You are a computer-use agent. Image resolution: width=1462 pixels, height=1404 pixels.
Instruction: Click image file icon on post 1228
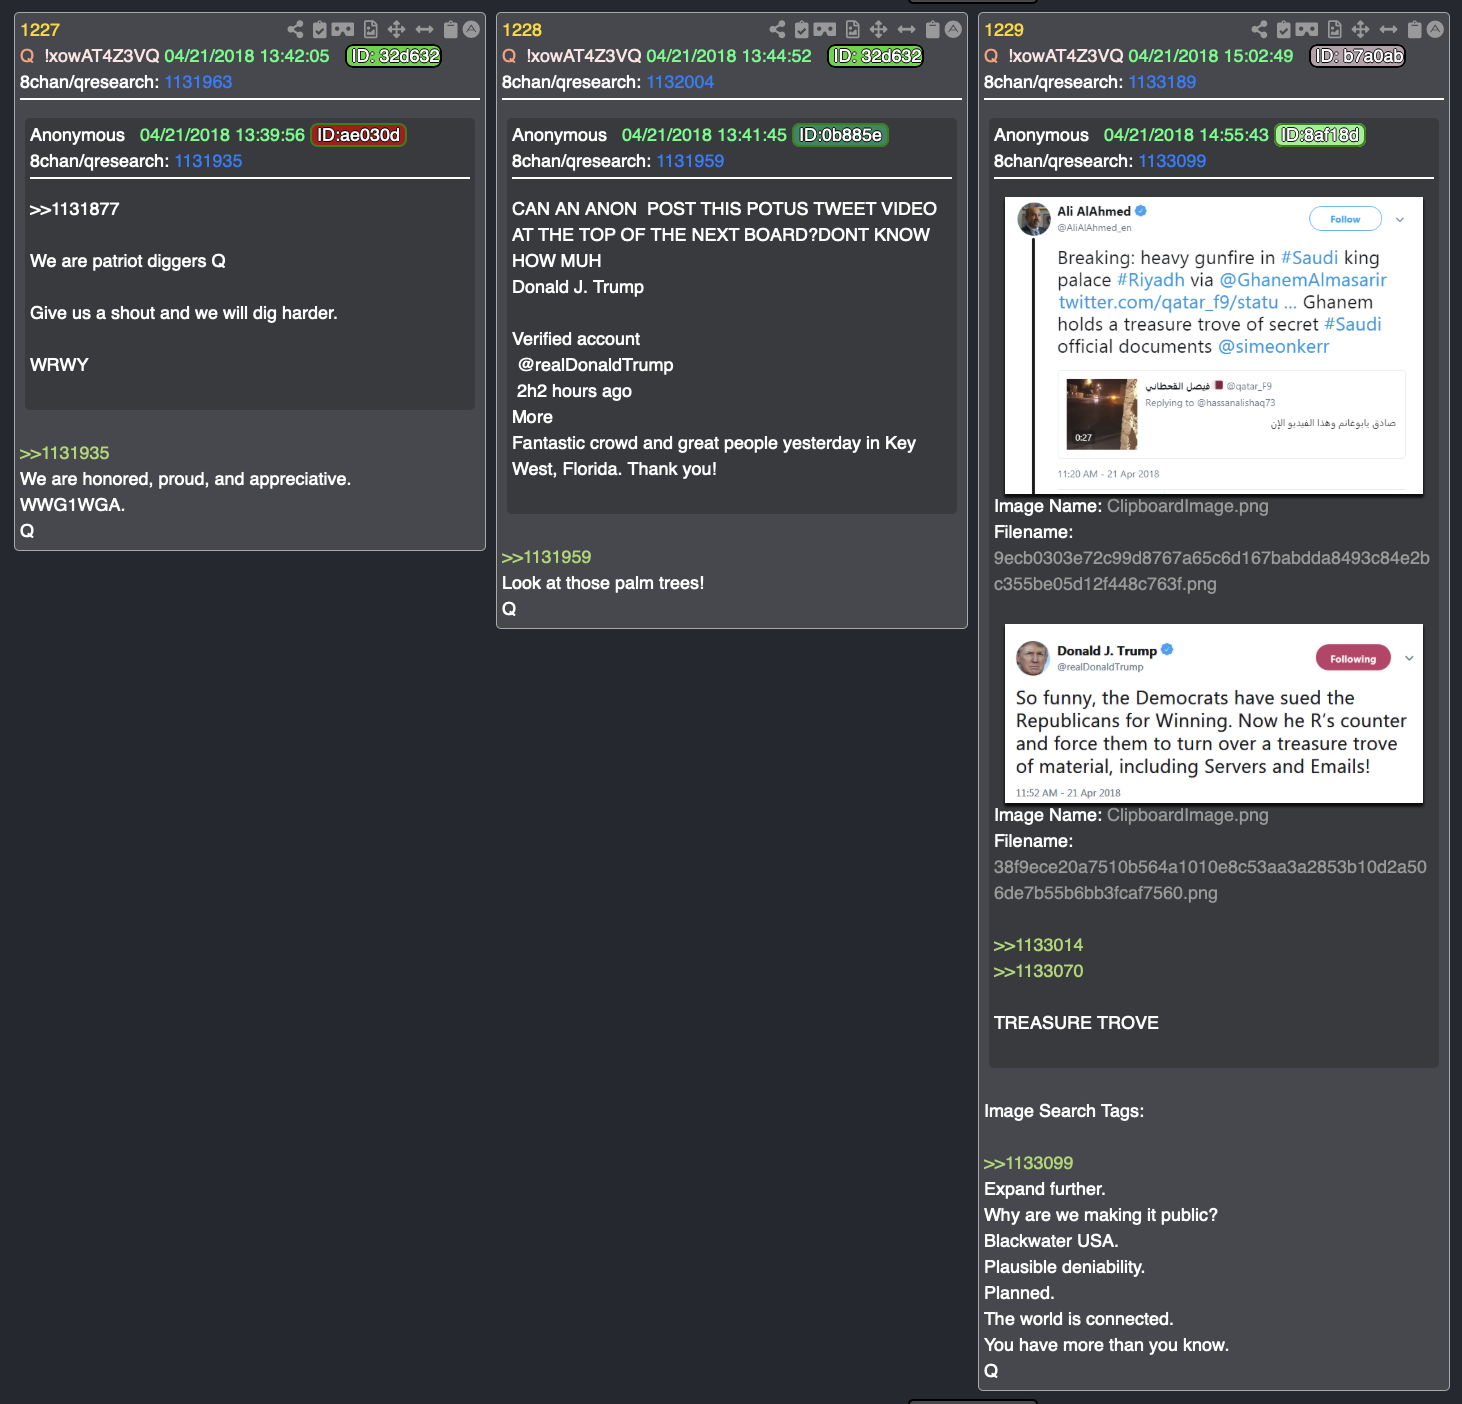[x=853, y=30]
